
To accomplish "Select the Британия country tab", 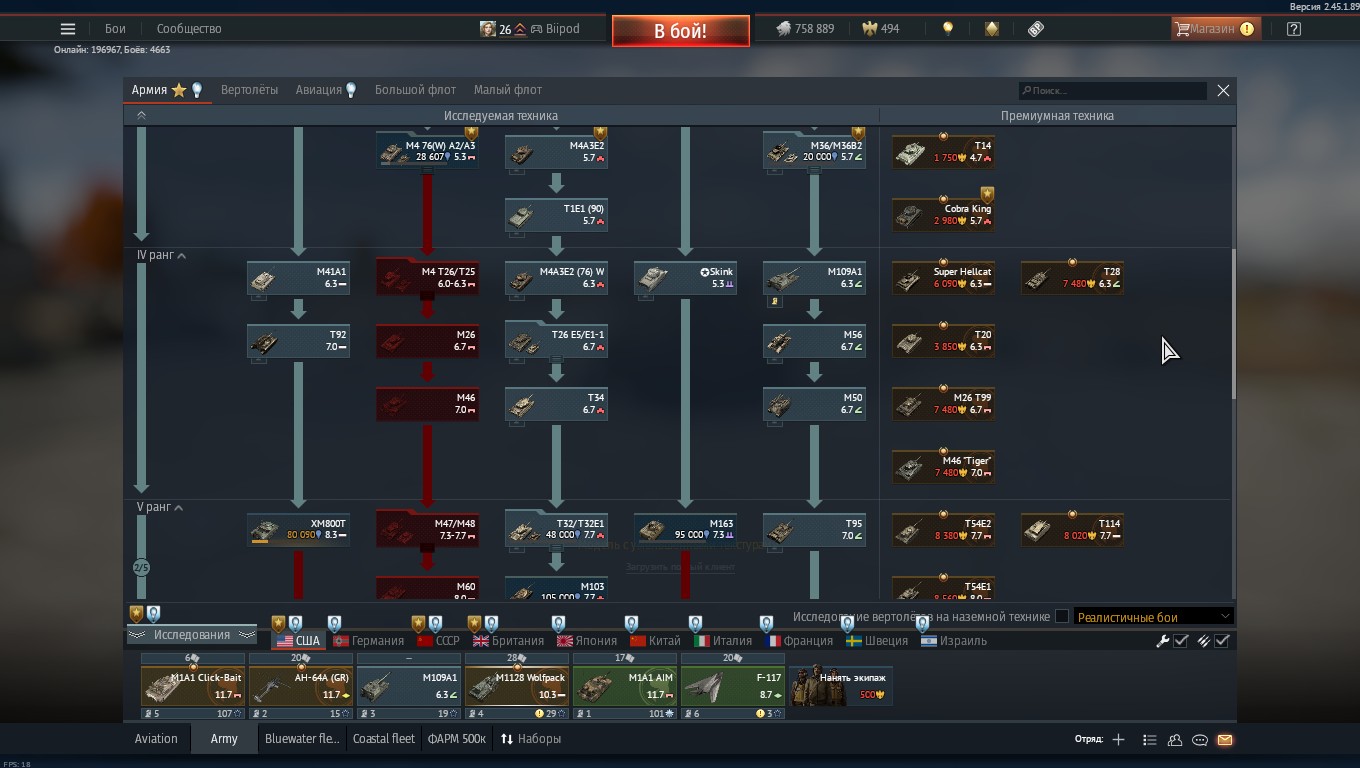I will 509,641.
